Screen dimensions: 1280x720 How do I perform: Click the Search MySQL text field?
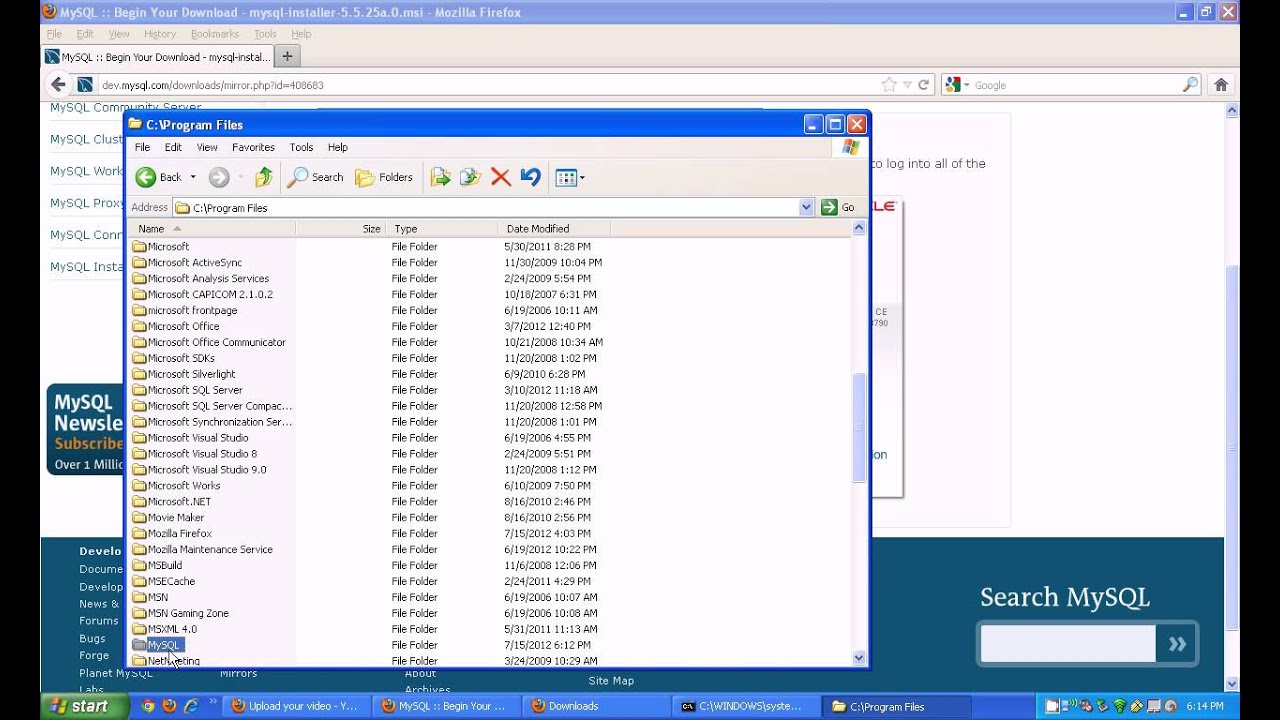point(1068,644)
